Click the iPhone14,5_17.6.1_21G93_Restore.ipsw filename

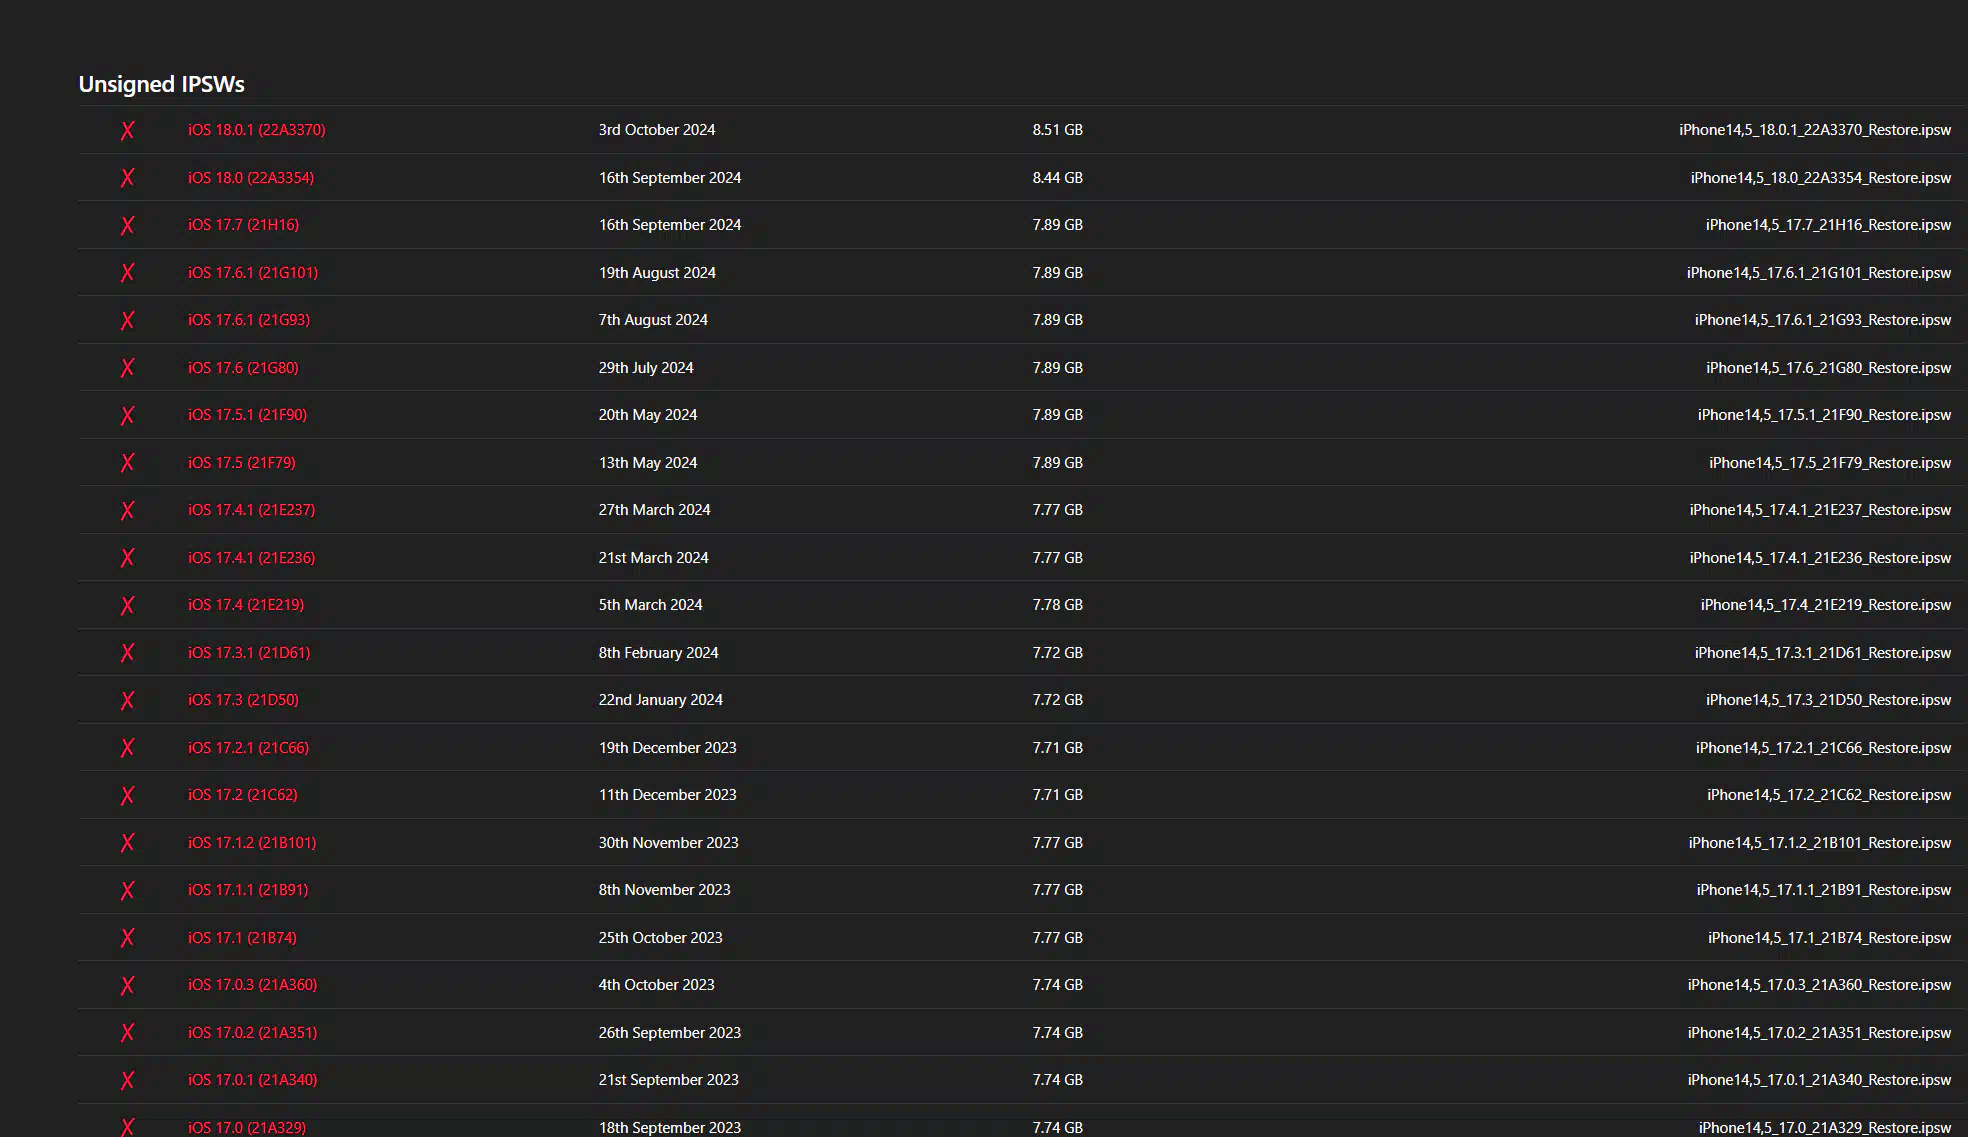coord(1823,320)
